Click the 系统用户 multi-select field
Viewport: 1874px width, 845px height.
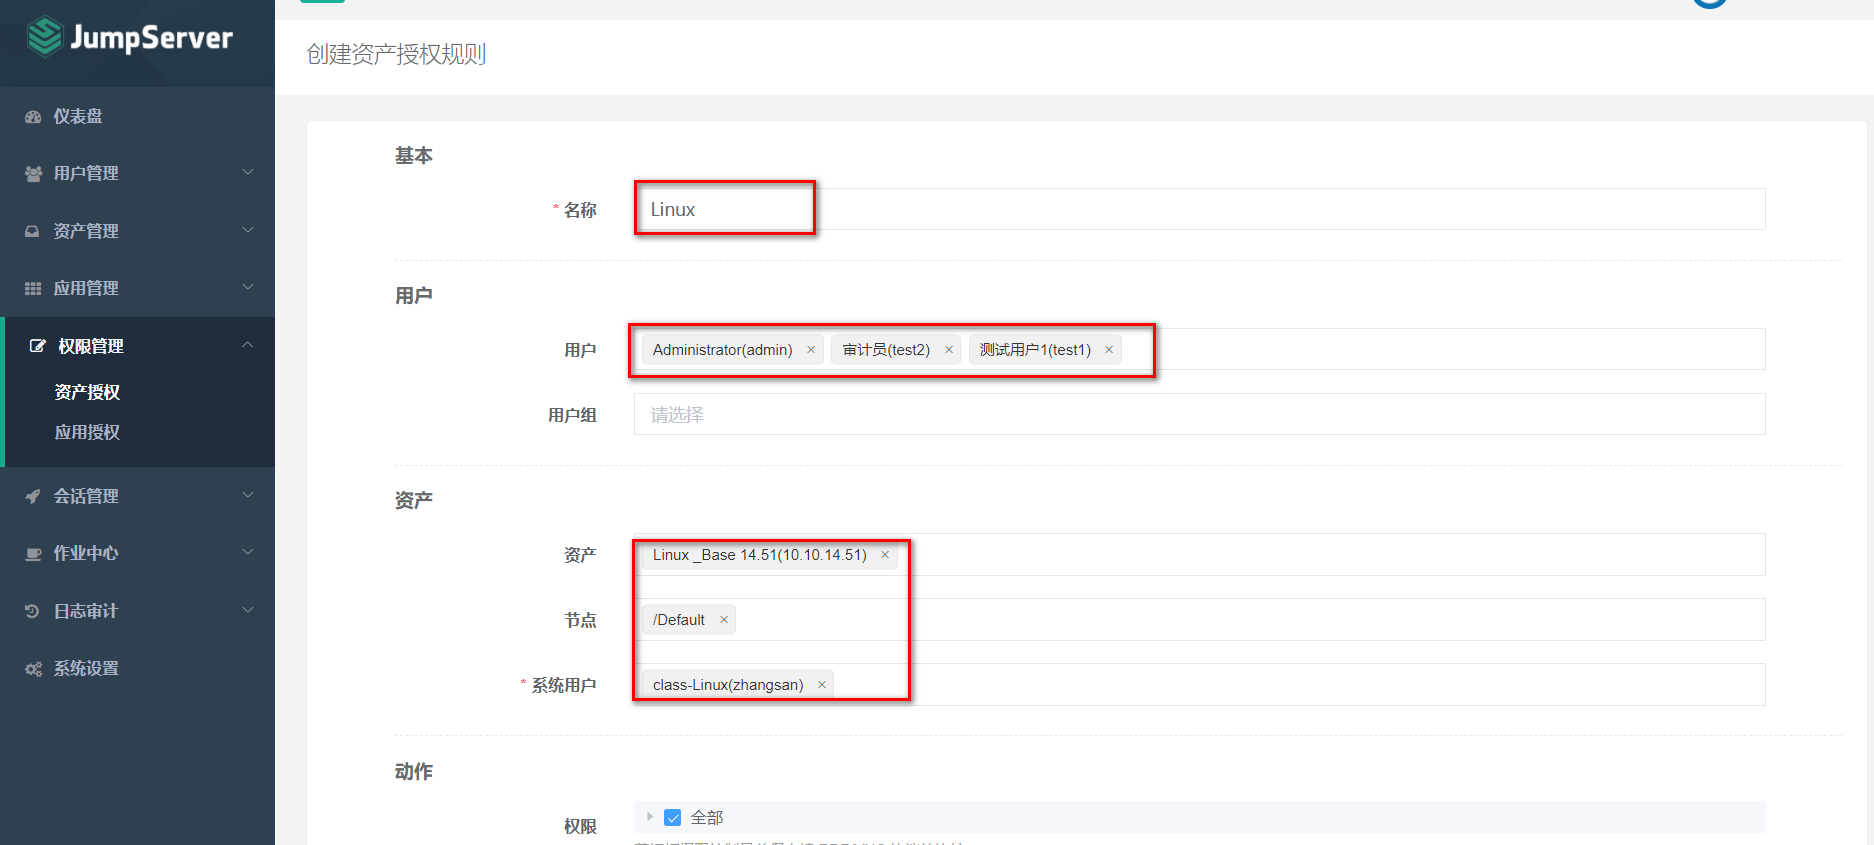click(x=1199, y=684)
